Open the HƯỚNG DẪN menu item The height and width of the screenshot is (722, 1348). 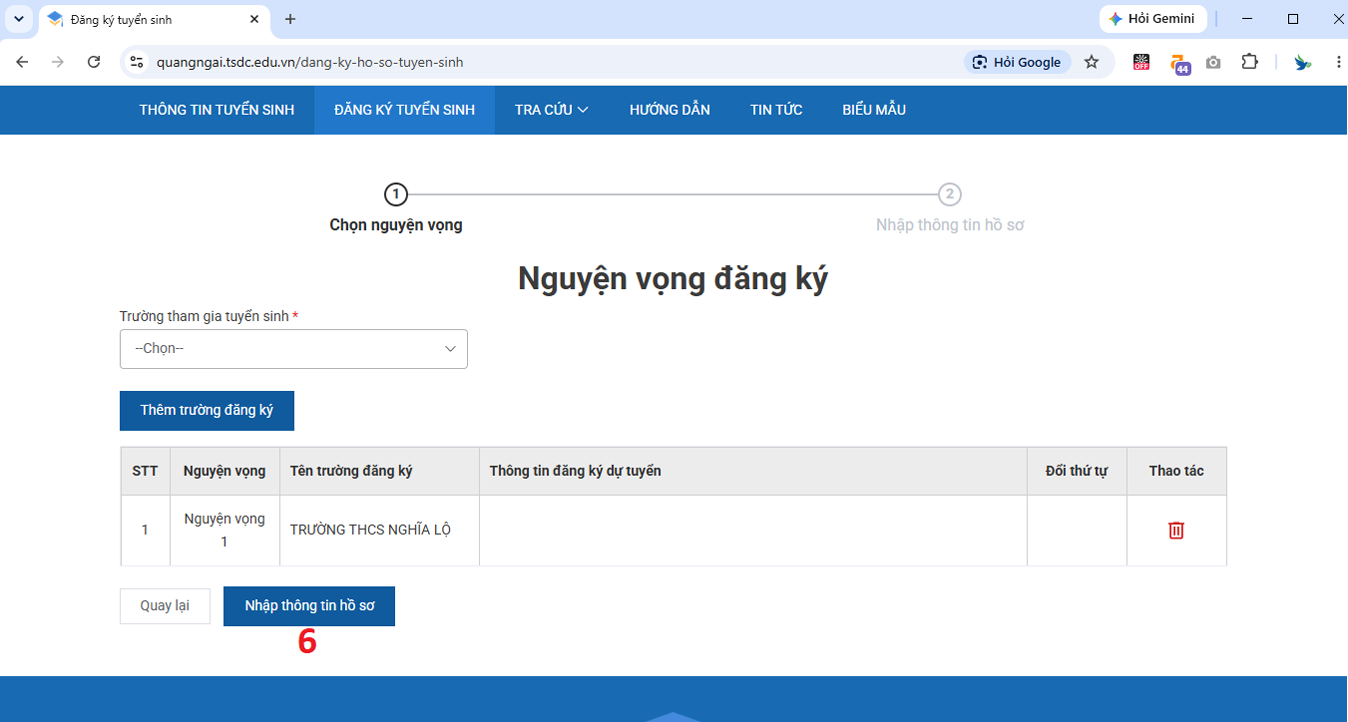[670, 110]
